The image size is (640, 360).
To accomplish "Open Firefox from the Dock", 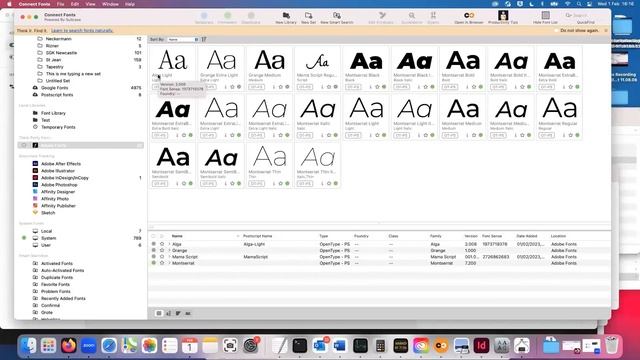I will pyautogui.click(x=69, y=346).
